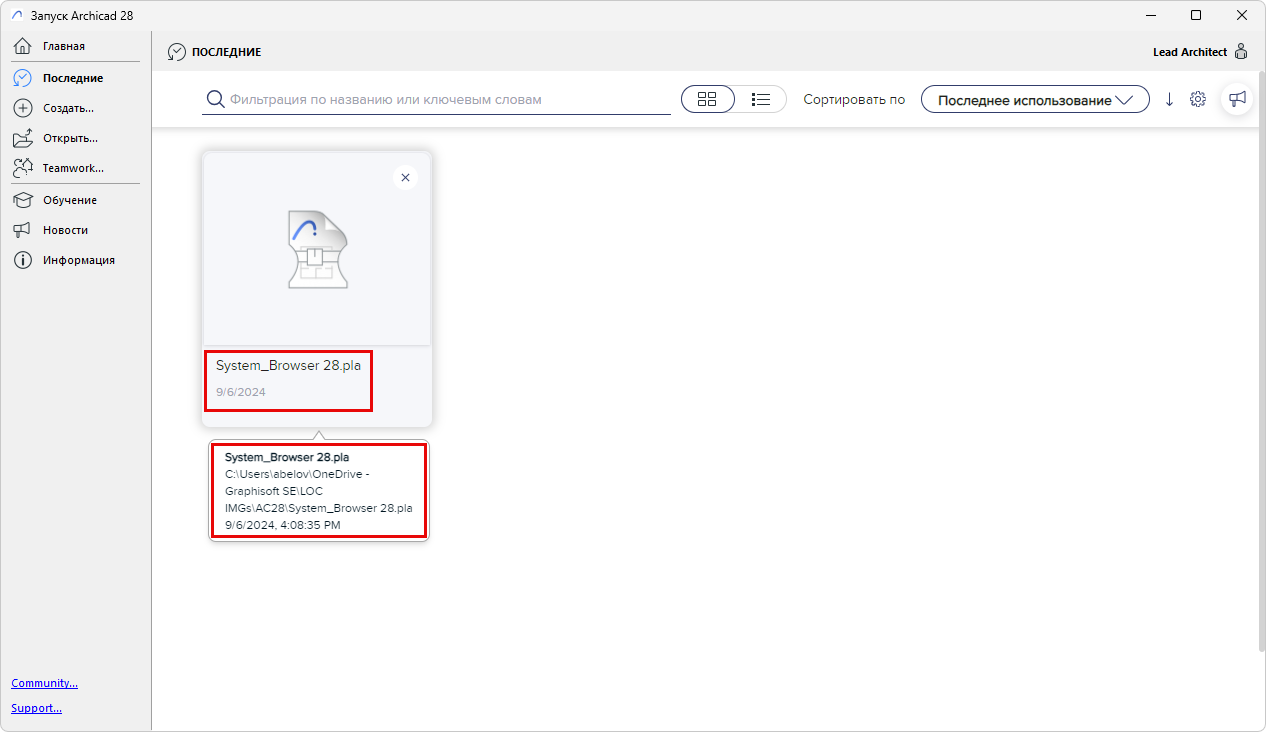
Task: Click the clock icon beside Последние sidebar item
Action: 23,78
